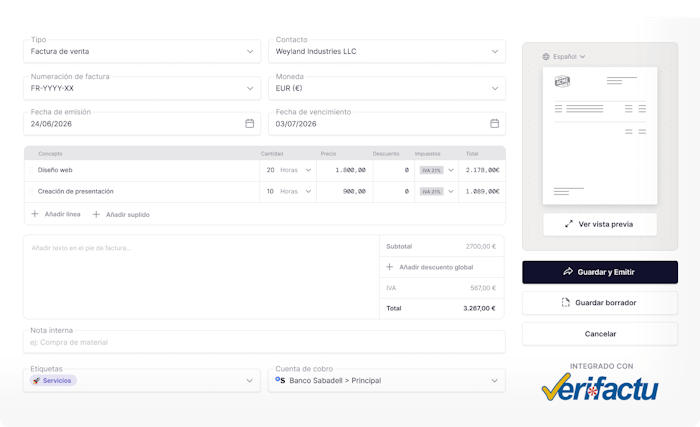Viewport: 700px width, 427px height.
Task: Open the emission date calendar icon
Action: (x=250, y=124)
